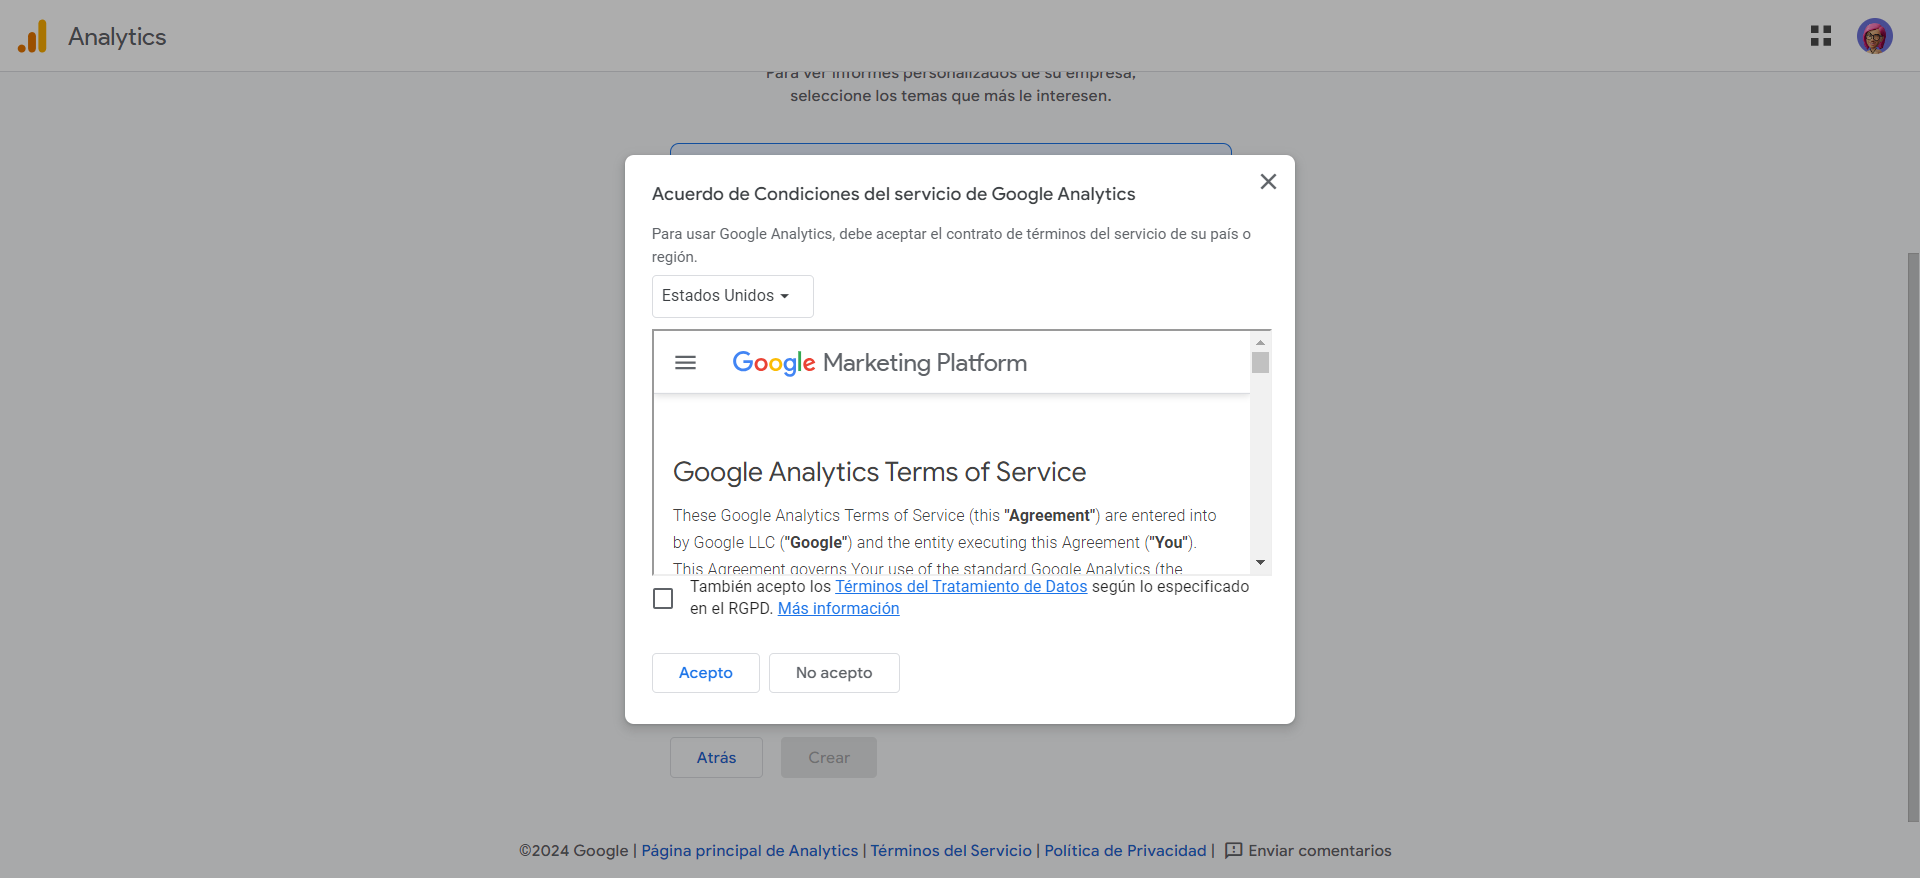Open Términos del Servicio footer link
1920x878 pixels.
951,850
